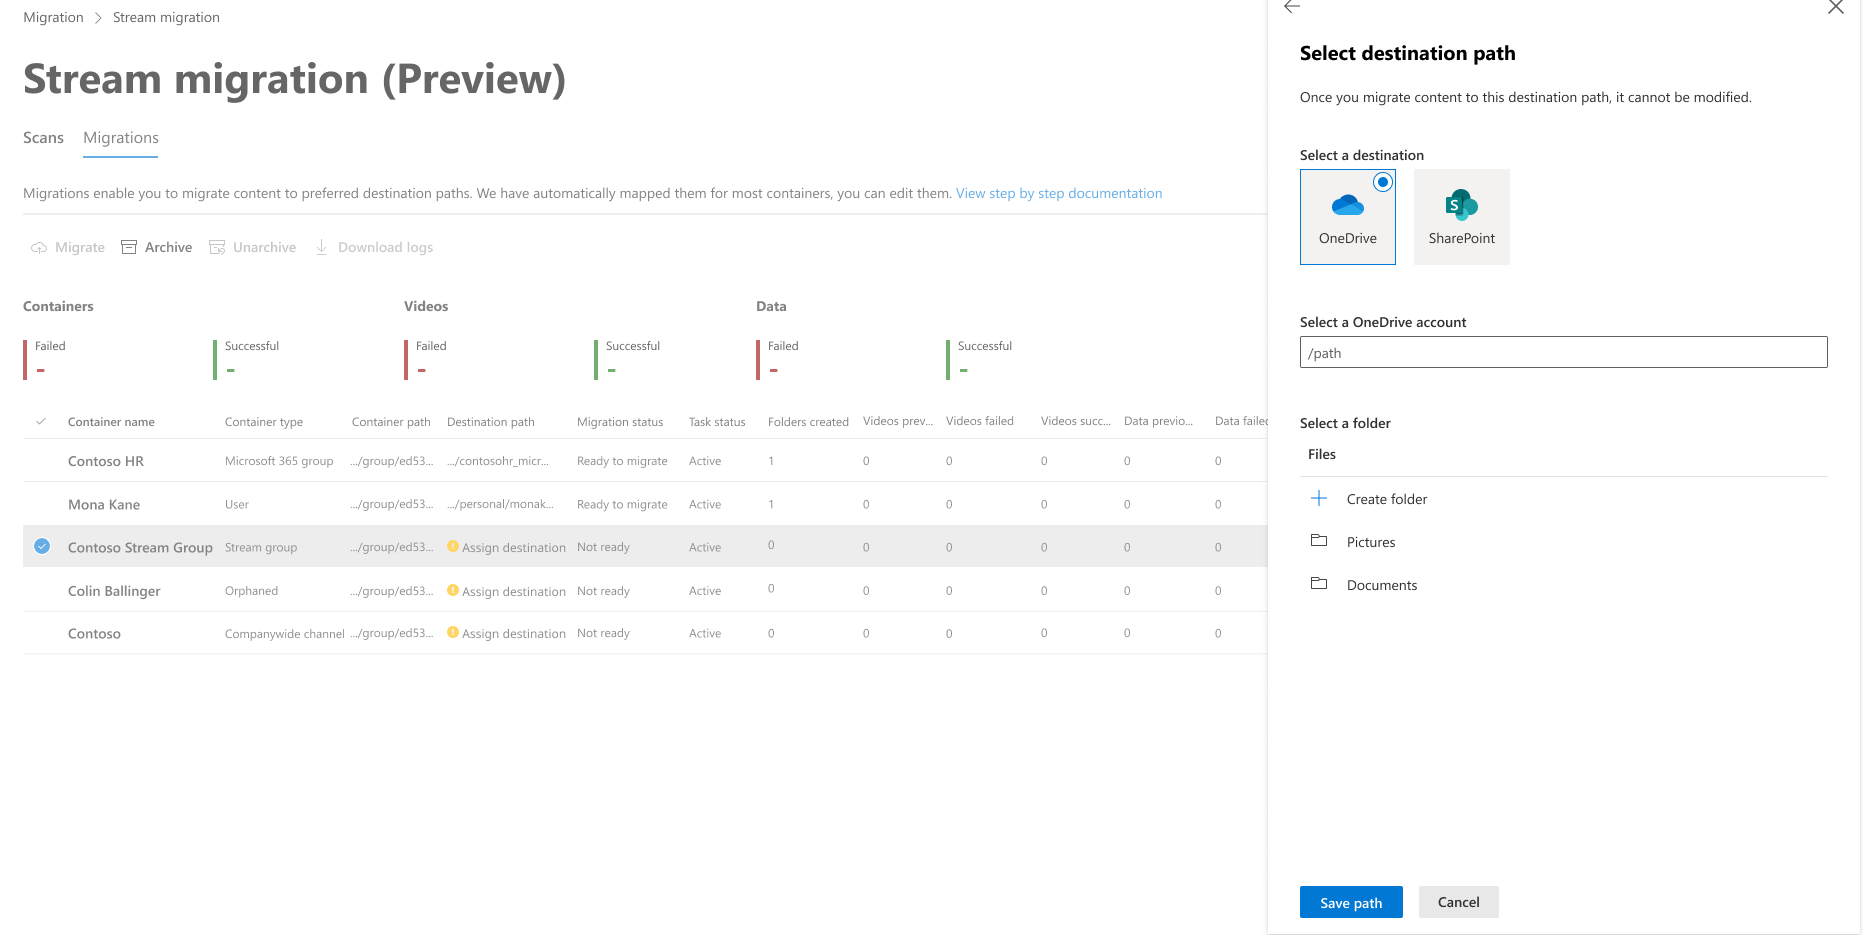Focus the OneDrive account path field
Viewport: 1863px width, 935px height.
tap(1563, 352)
